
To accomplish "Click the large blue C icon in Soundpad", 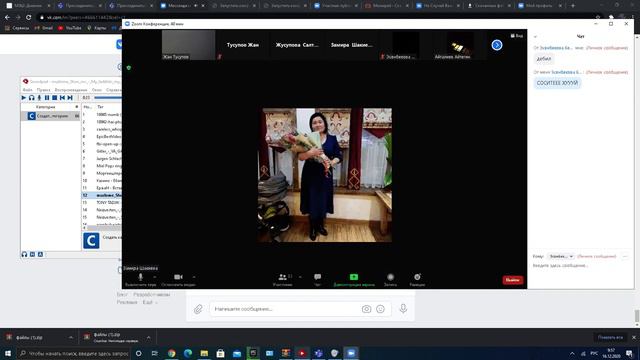I will point(91,241).
